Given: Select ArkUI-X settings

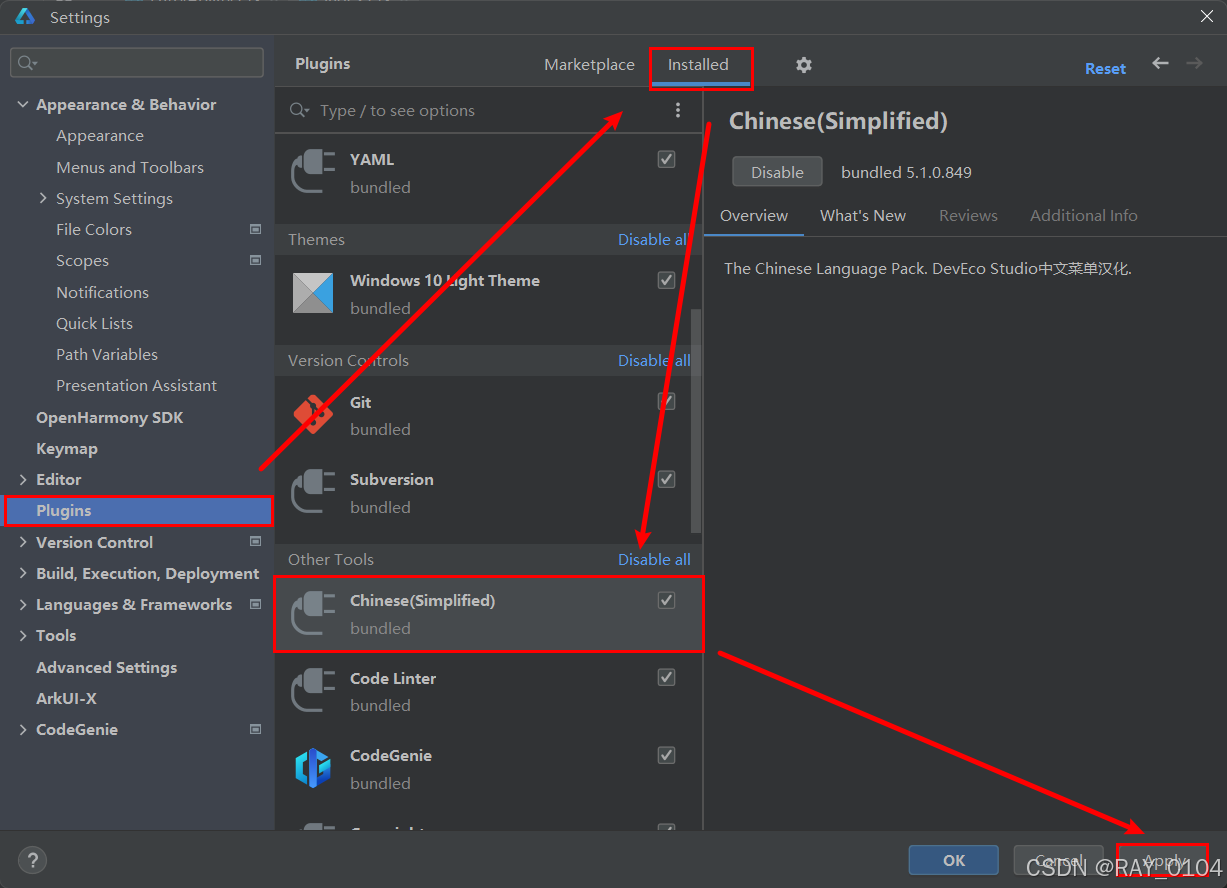Looking at the screenshot, I should 66,698.
